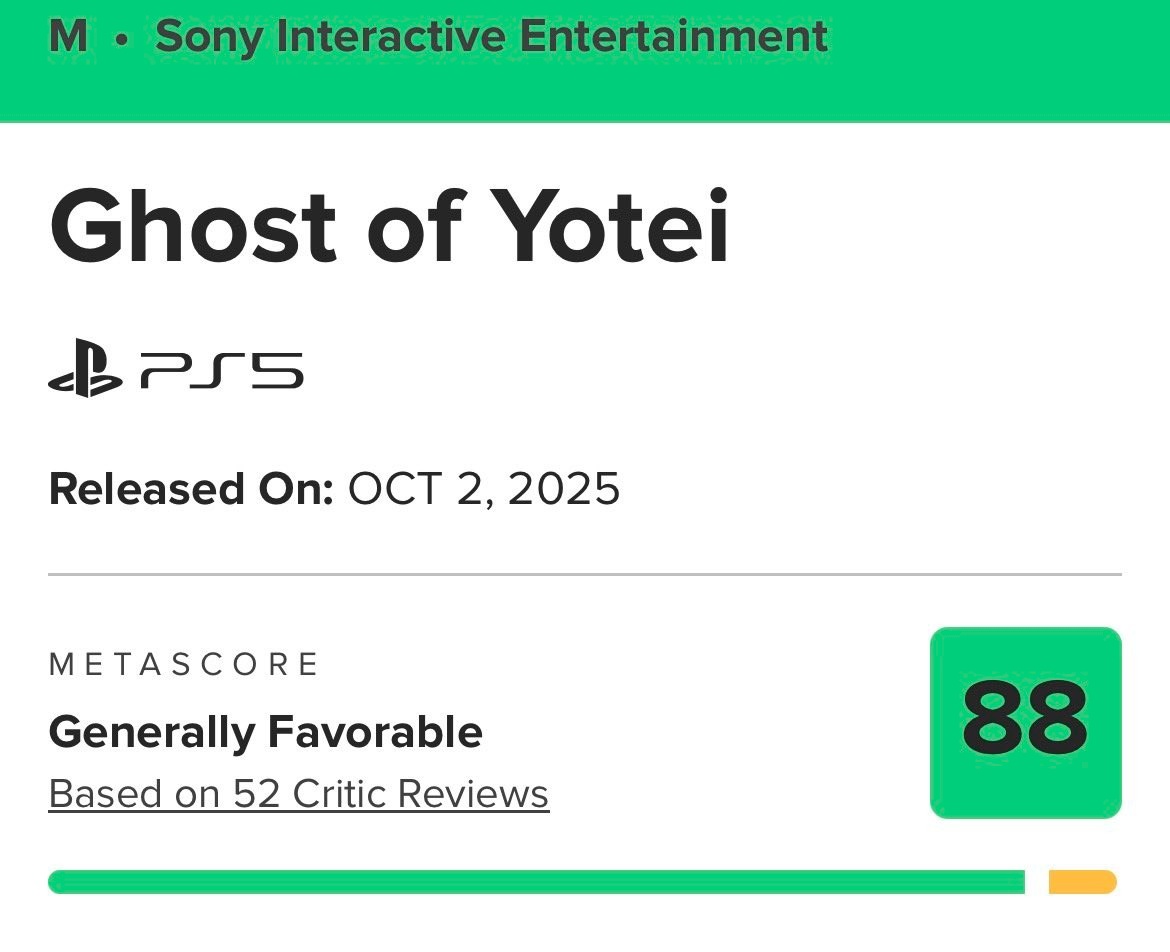Click the yellow mixed reviews bar segment

coord(1082,882)
